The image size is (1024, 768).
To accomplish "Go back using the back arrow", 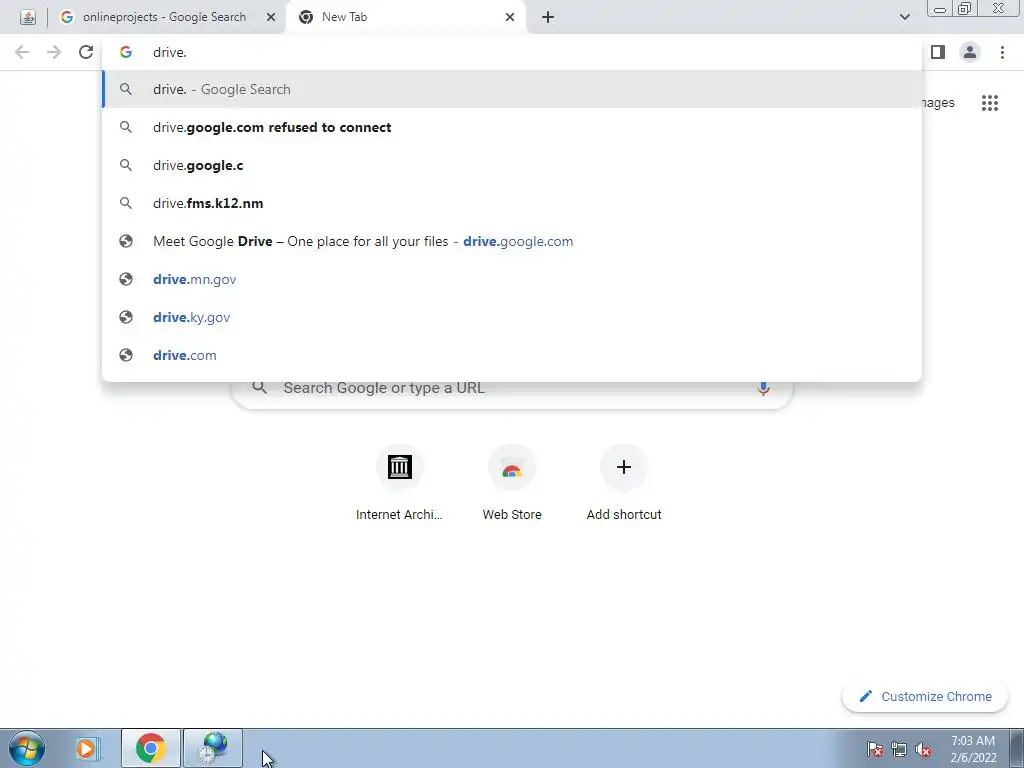I will (x=22, y=52).
